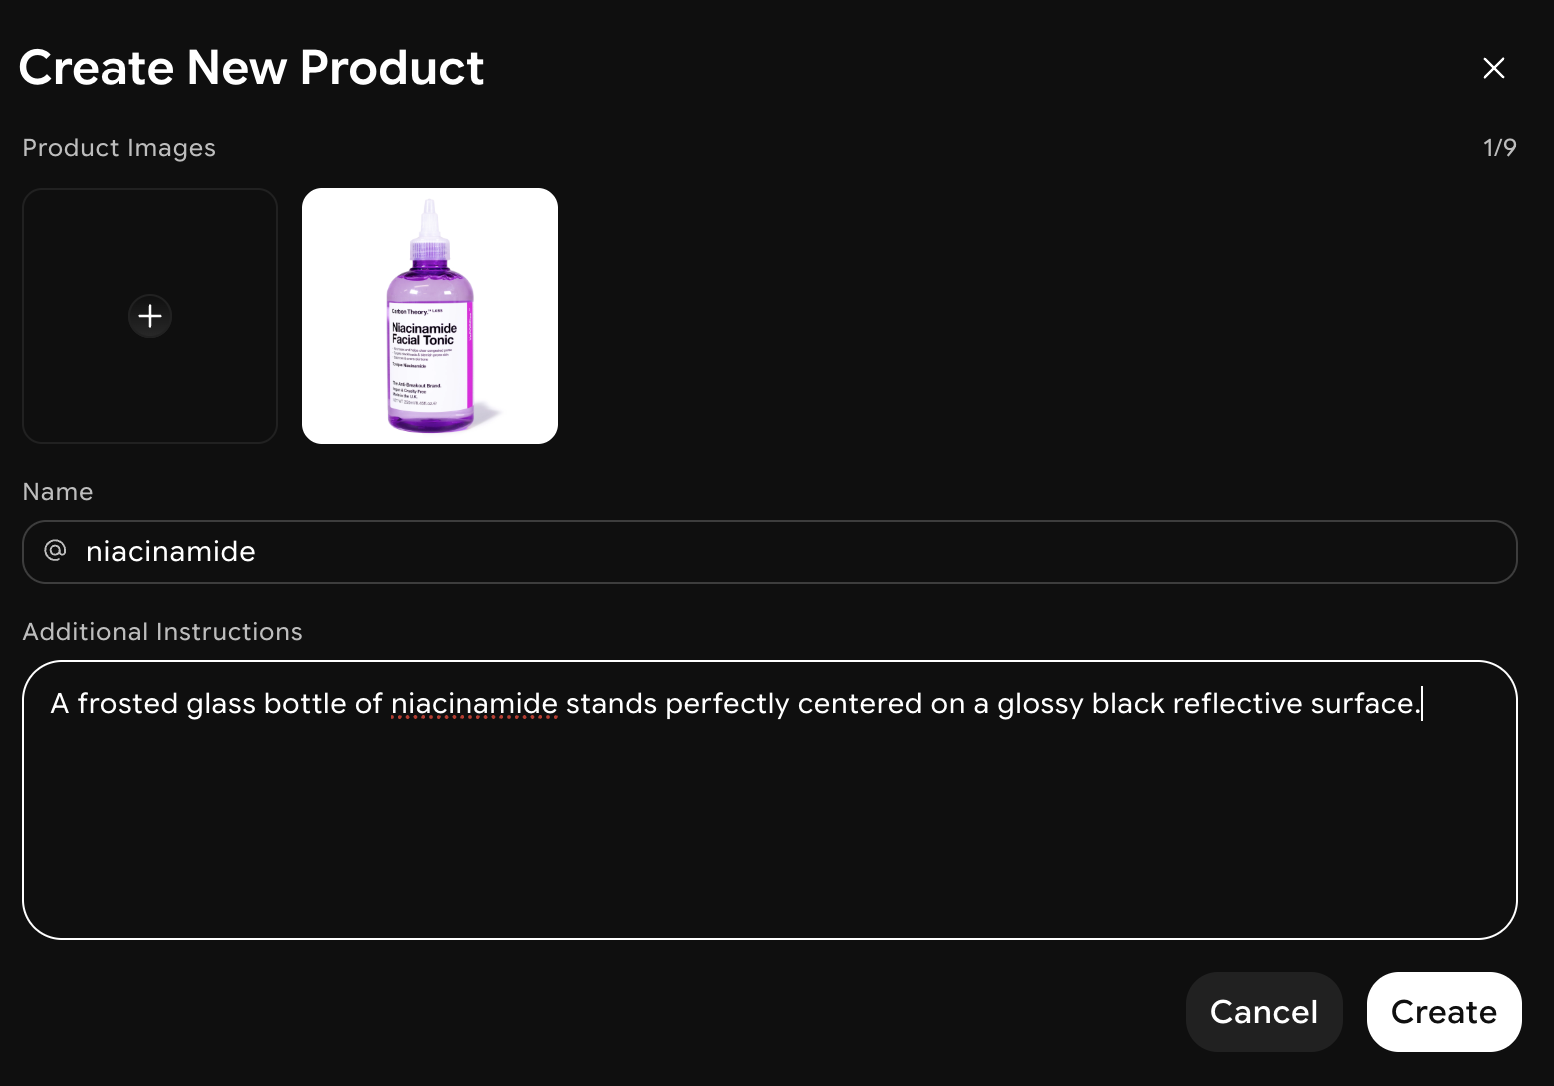
Task: Select the Niacinamide Facial Tonic bottle thumbnail
Action: coord(430,316)
